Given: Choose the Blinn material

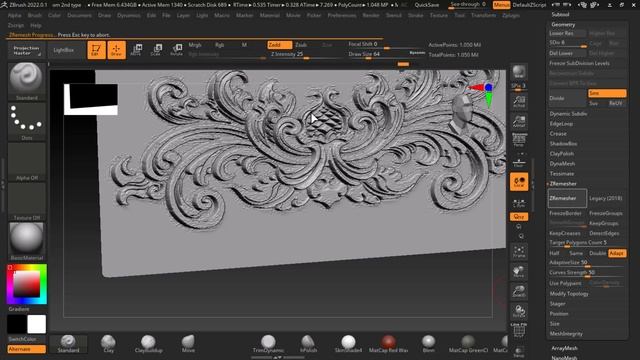Looking at the screenshot, I should [428, 344].
